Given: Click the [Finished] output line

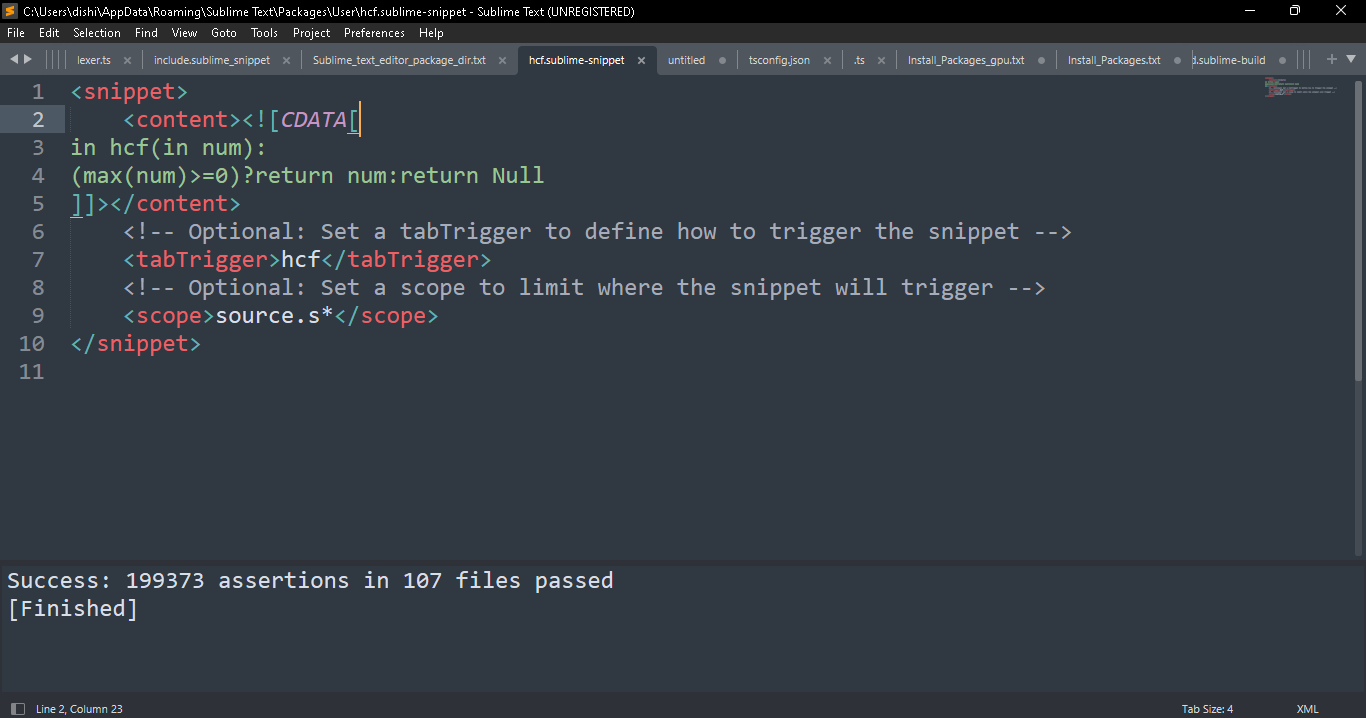Looking at the screenshot, I should [x=72, y=609].
